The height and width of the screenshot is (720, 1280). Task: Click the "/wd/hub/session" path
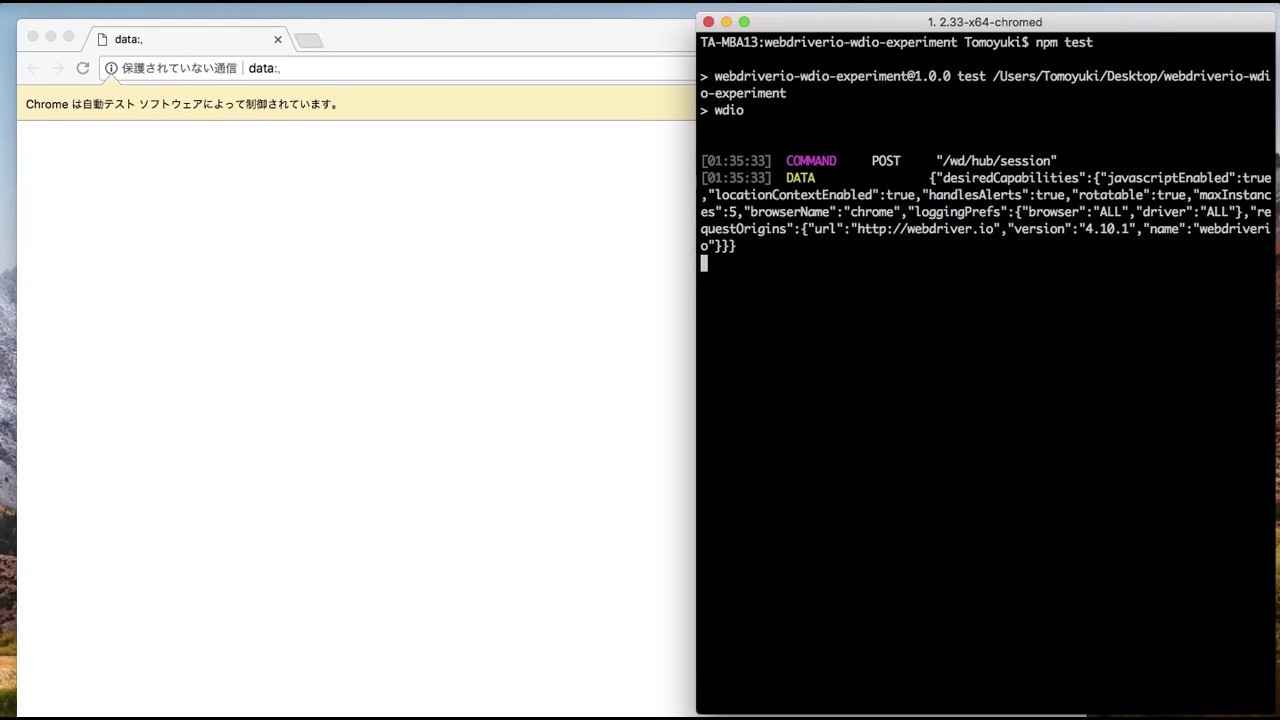click(x=996, y=161)
